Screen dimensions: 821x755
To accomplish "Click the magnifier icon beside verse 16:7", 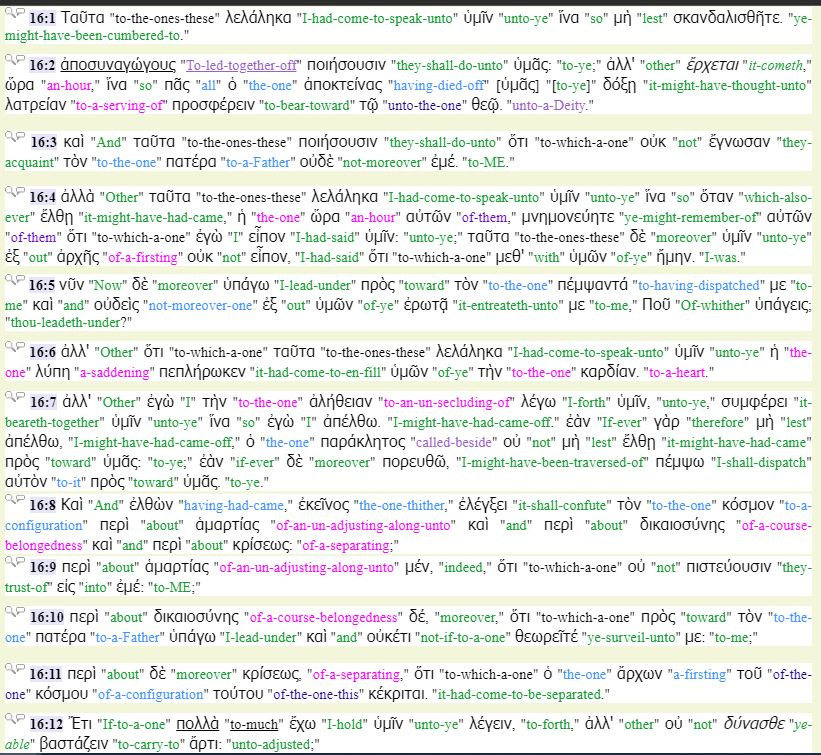I will [10, 397].
